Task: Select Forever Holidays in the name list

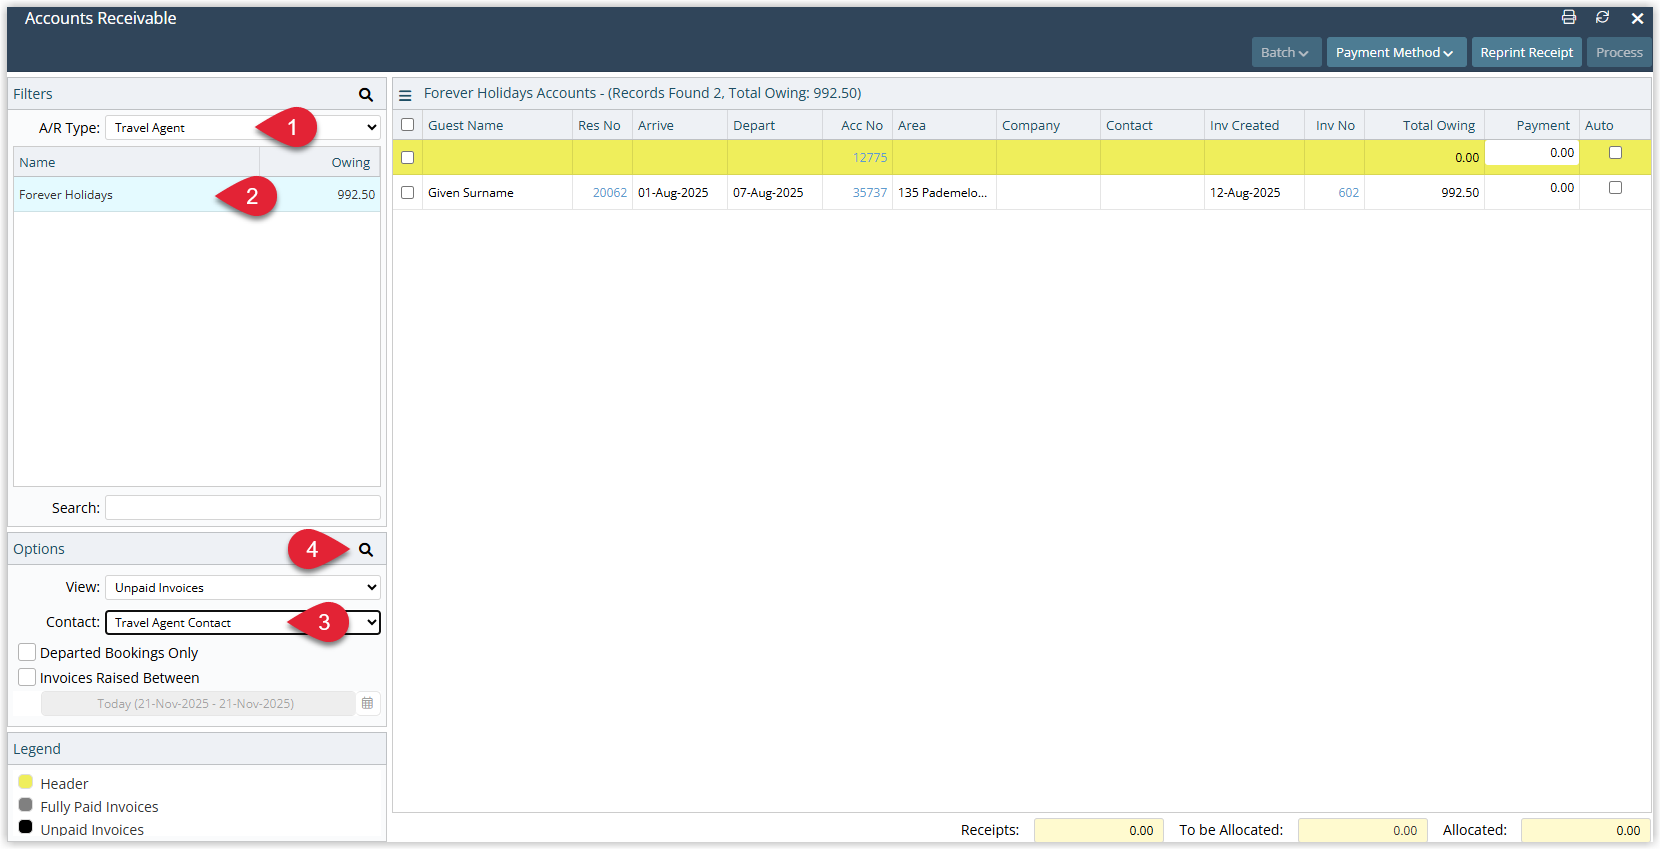Action: [x=197, y=194]
